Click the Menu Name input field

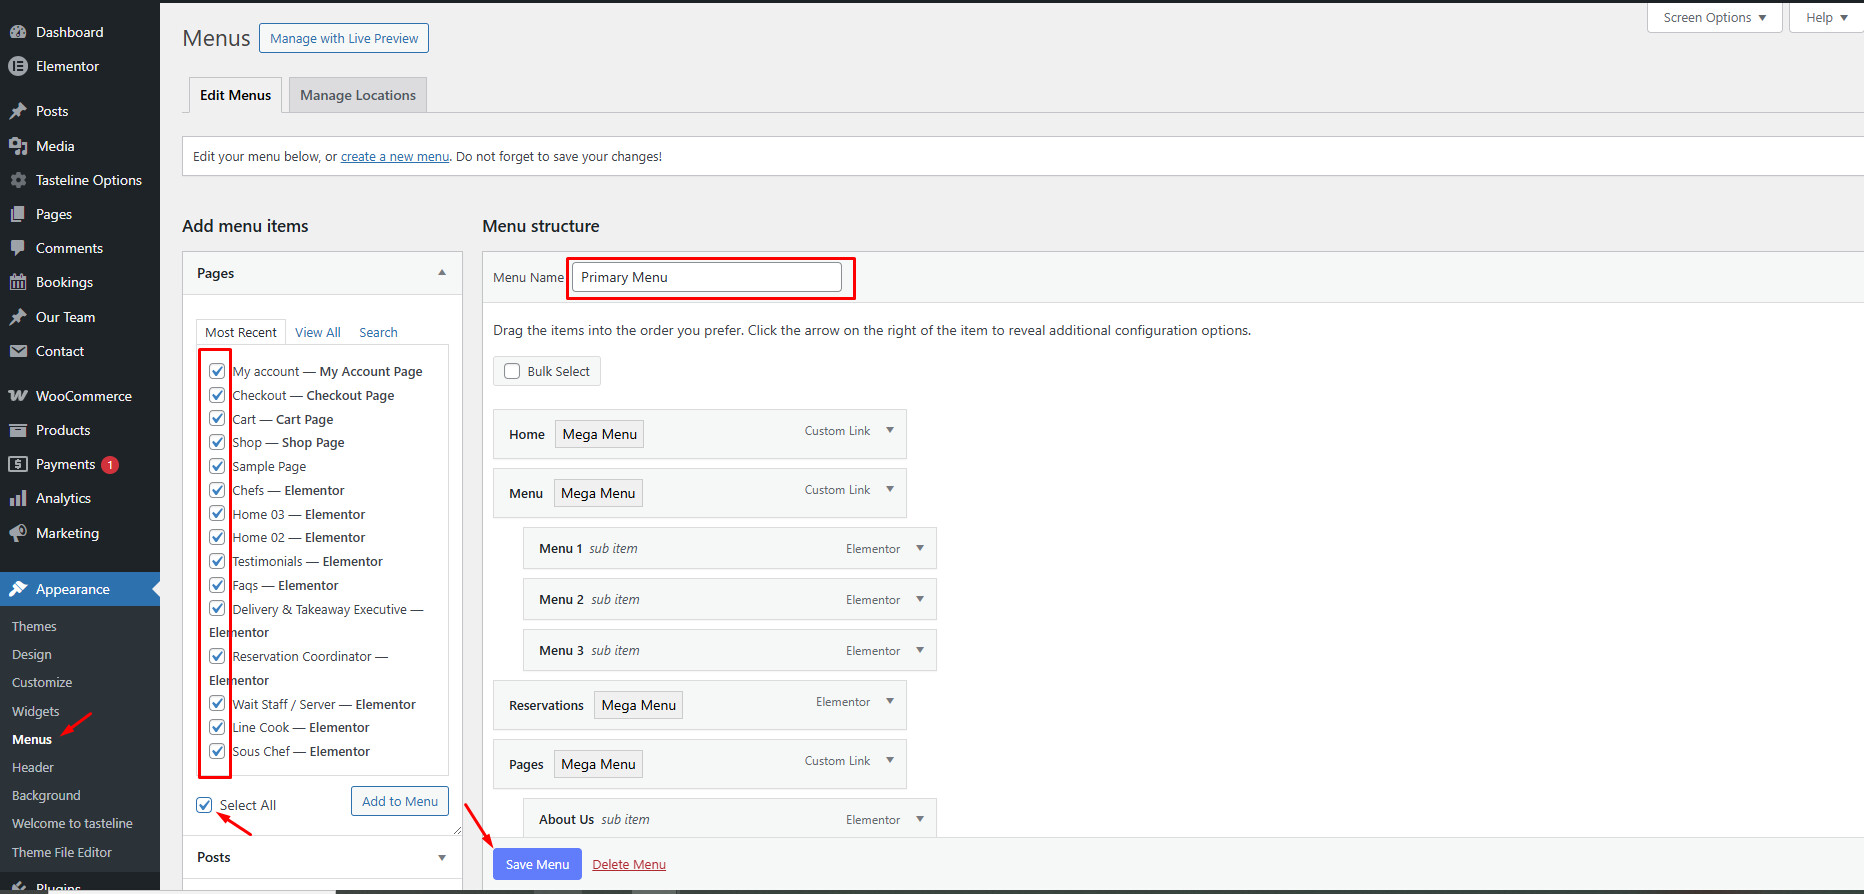pos(707,277)
